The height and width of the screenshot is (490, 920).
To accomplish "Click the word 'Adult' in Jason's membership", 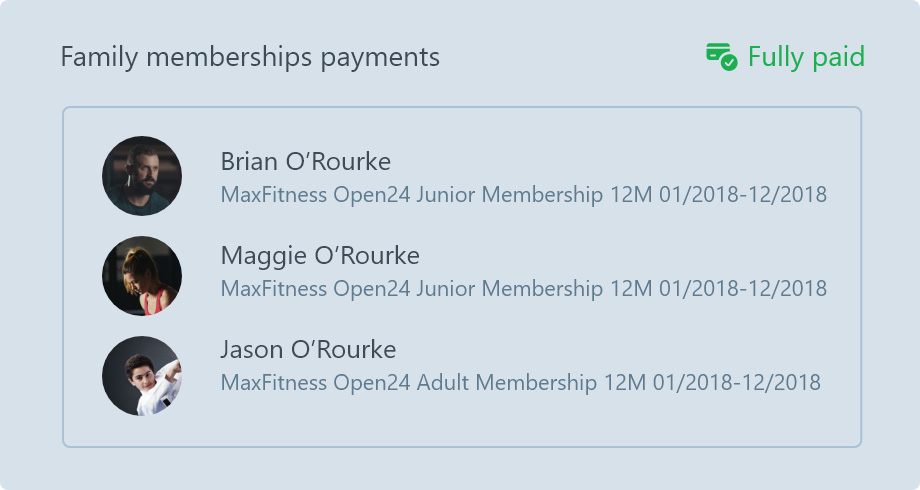I will 443,382.
